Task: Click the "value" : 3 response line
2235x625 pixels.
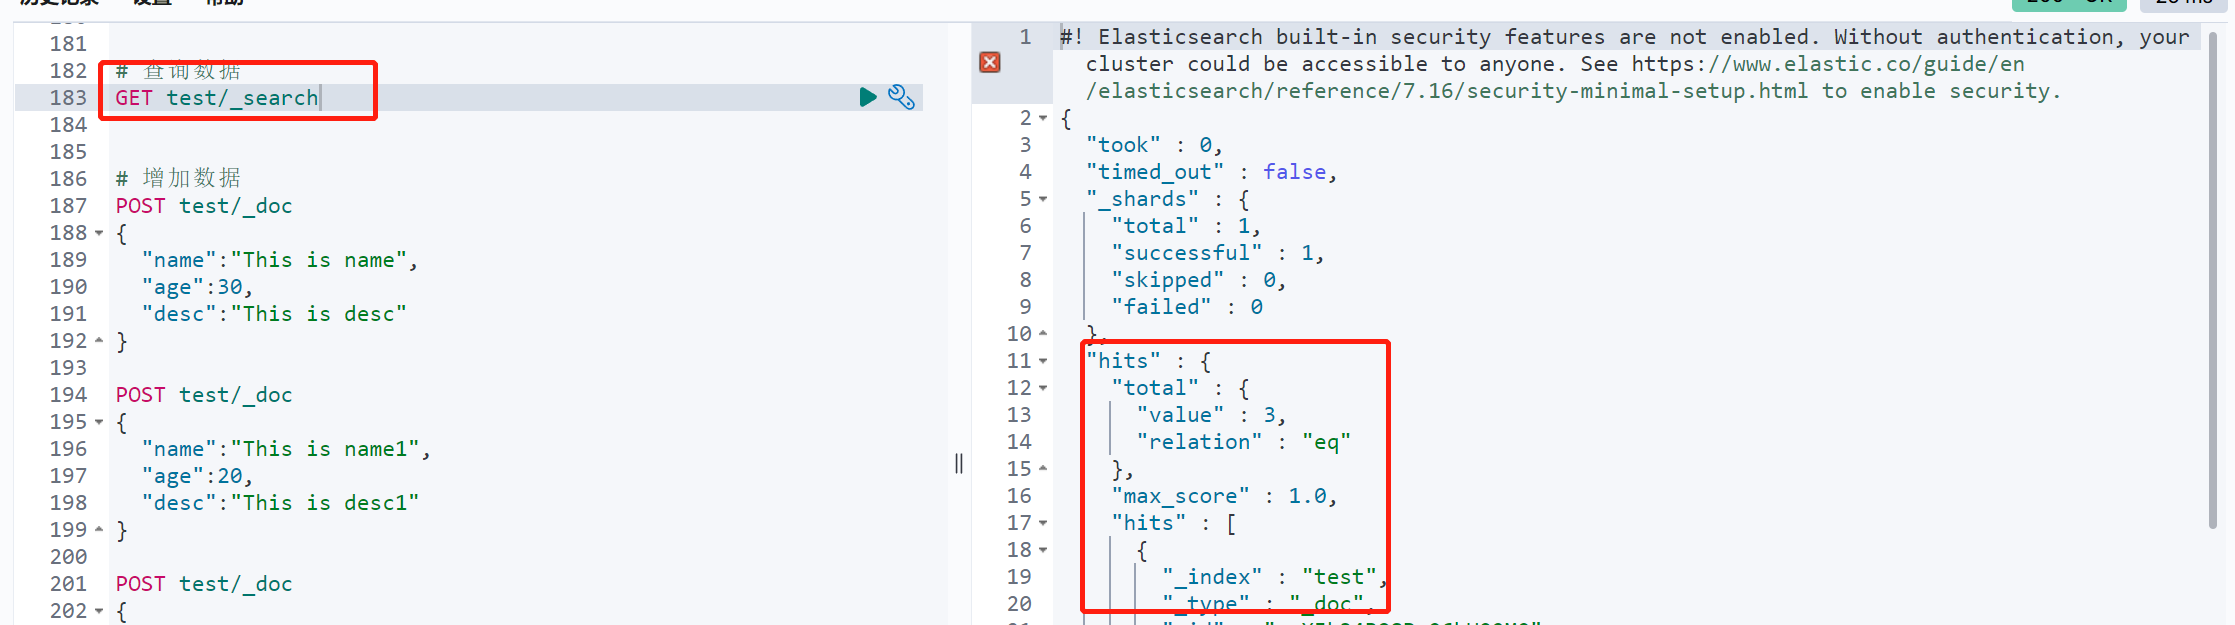Action: click(1211, 415)
